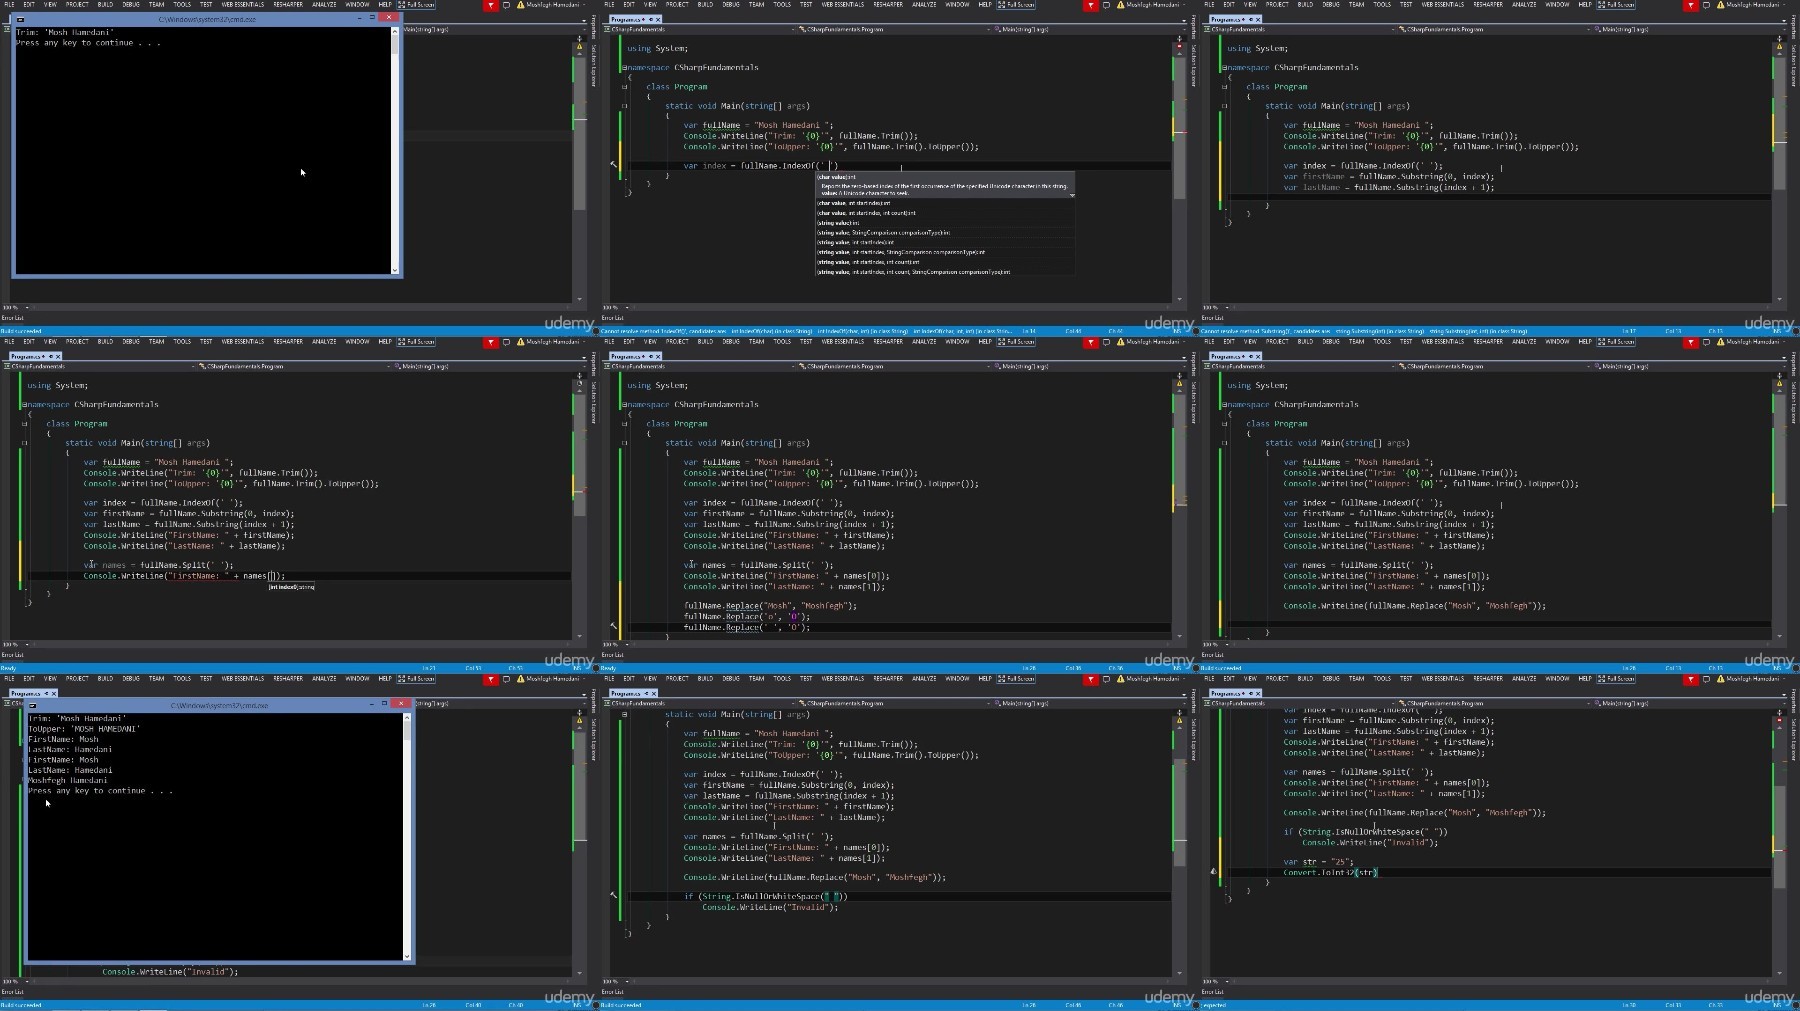Viewport: 1800px width, 1011px height.
Task: Toggle the Program.cs tab pin in the Convert.ToInt32 editor
Action: [1250, 693]
